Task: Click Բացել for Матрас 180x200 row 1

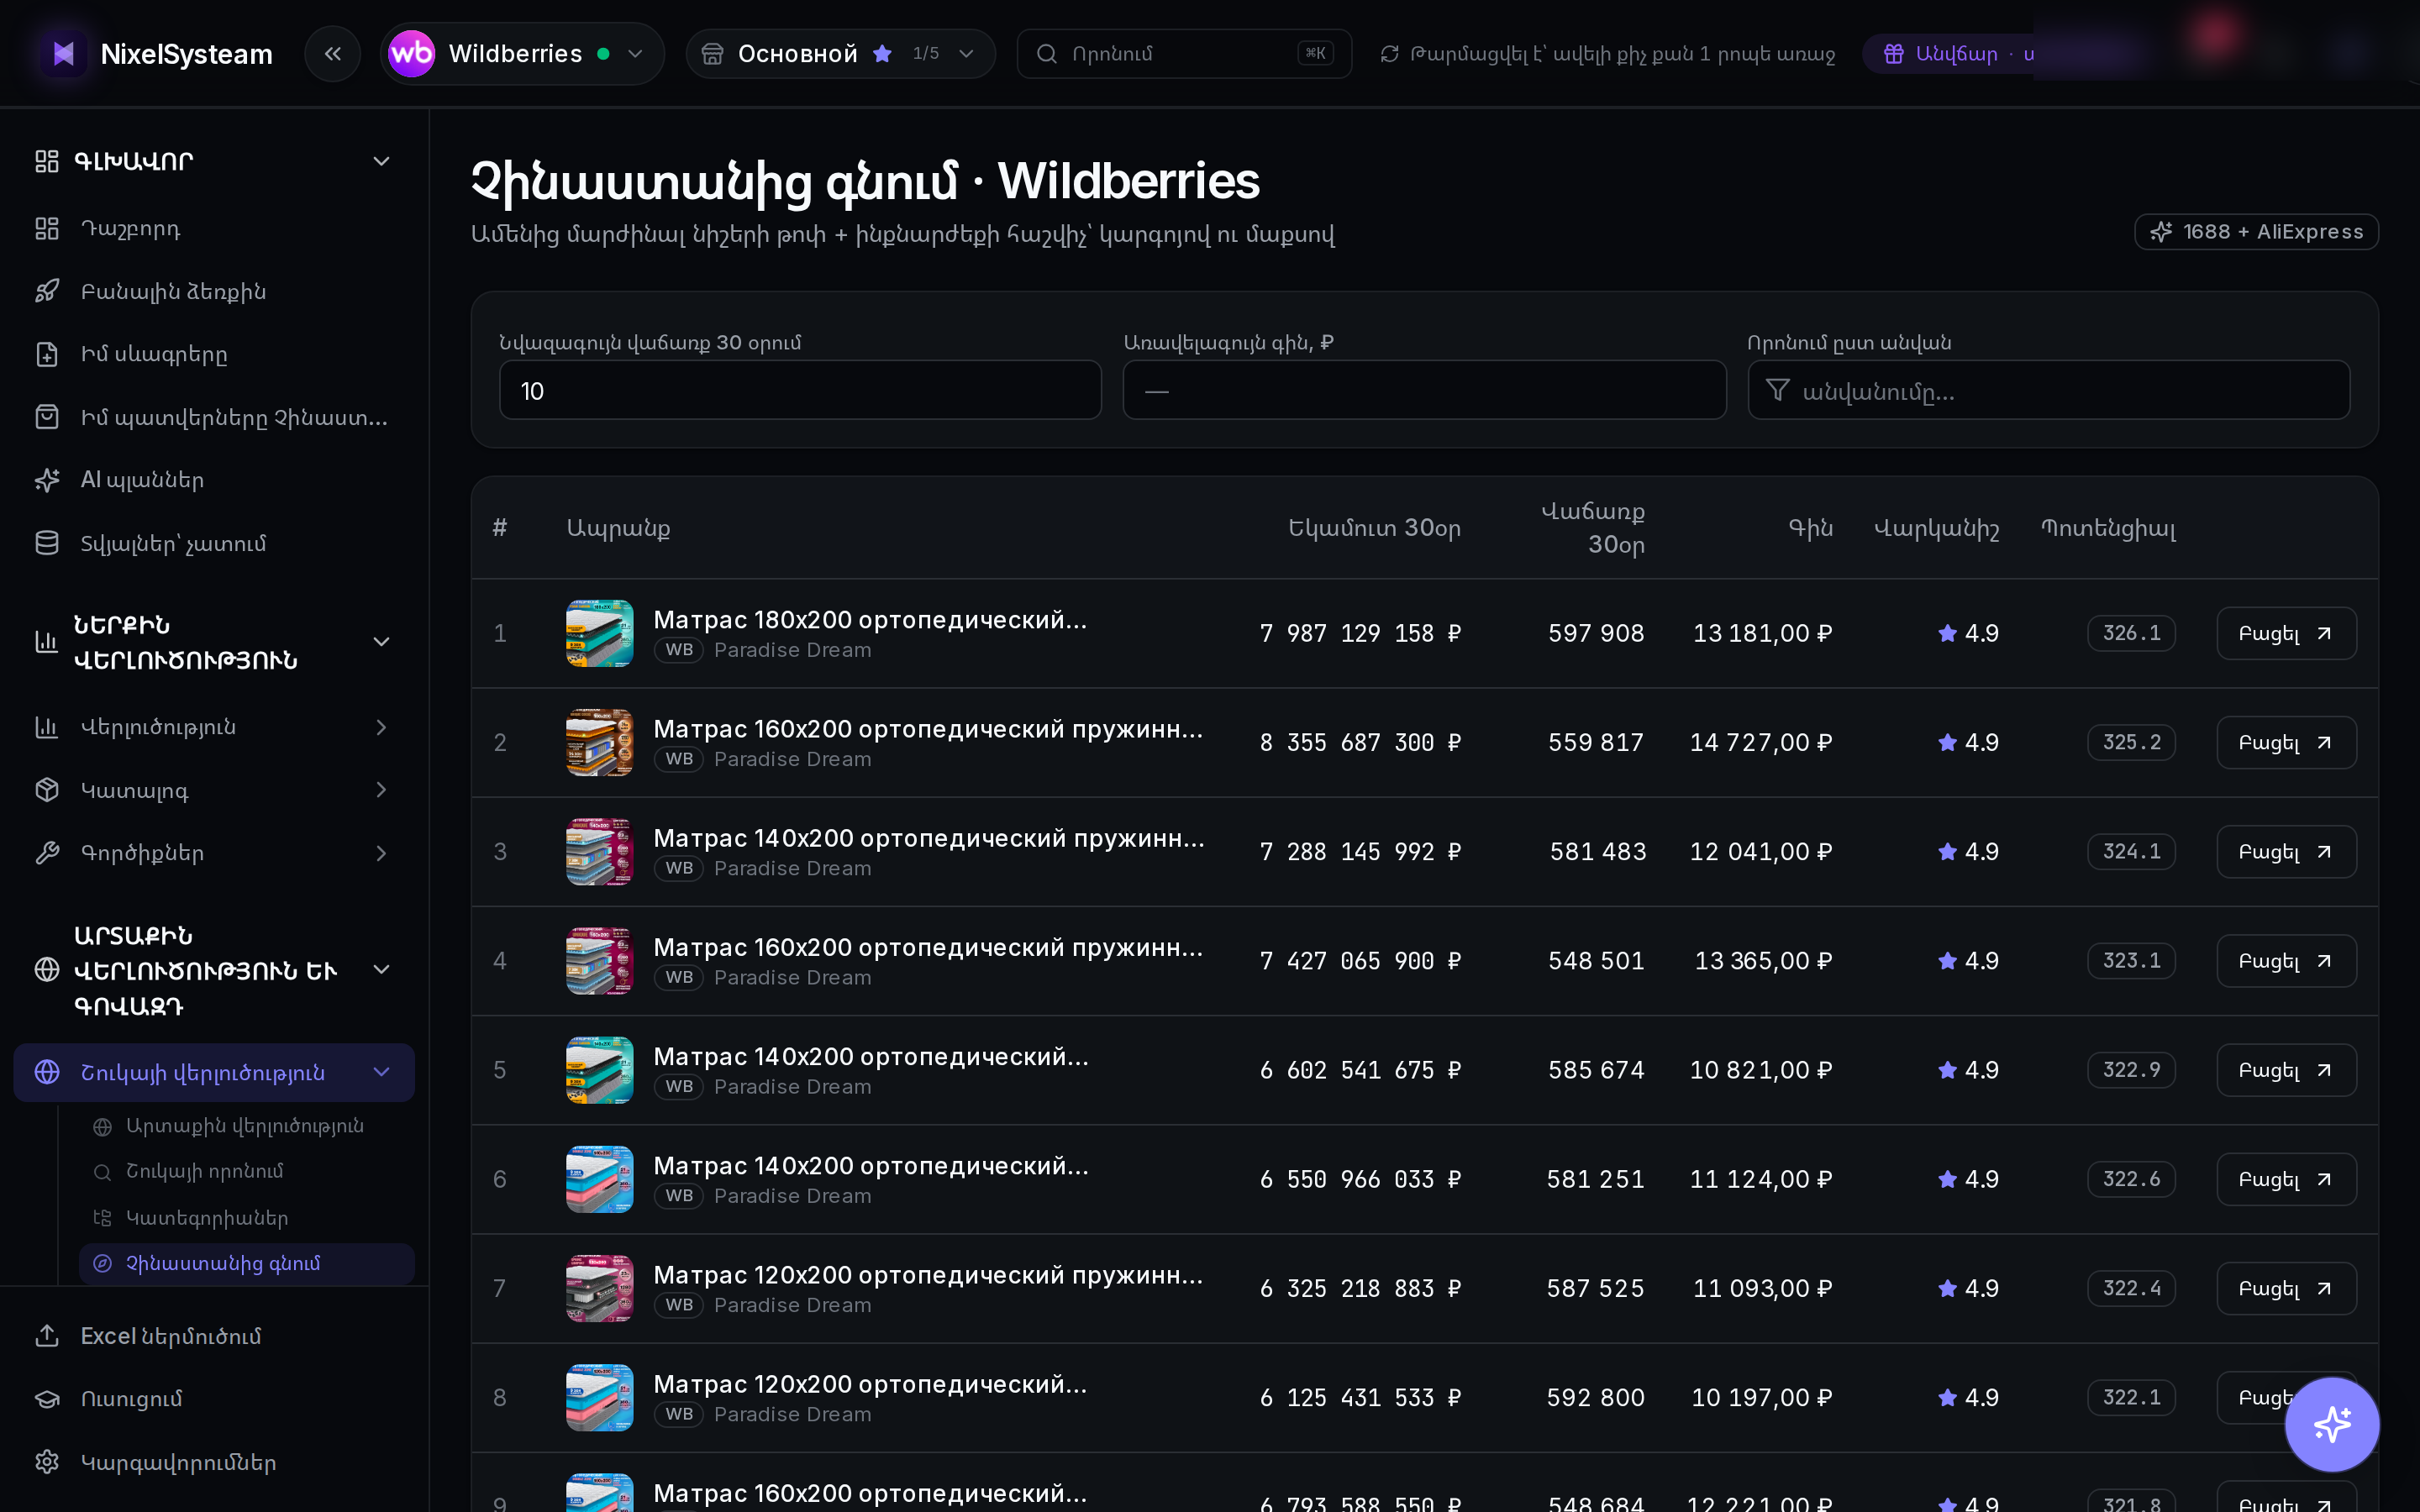Action: point(2286,633)
